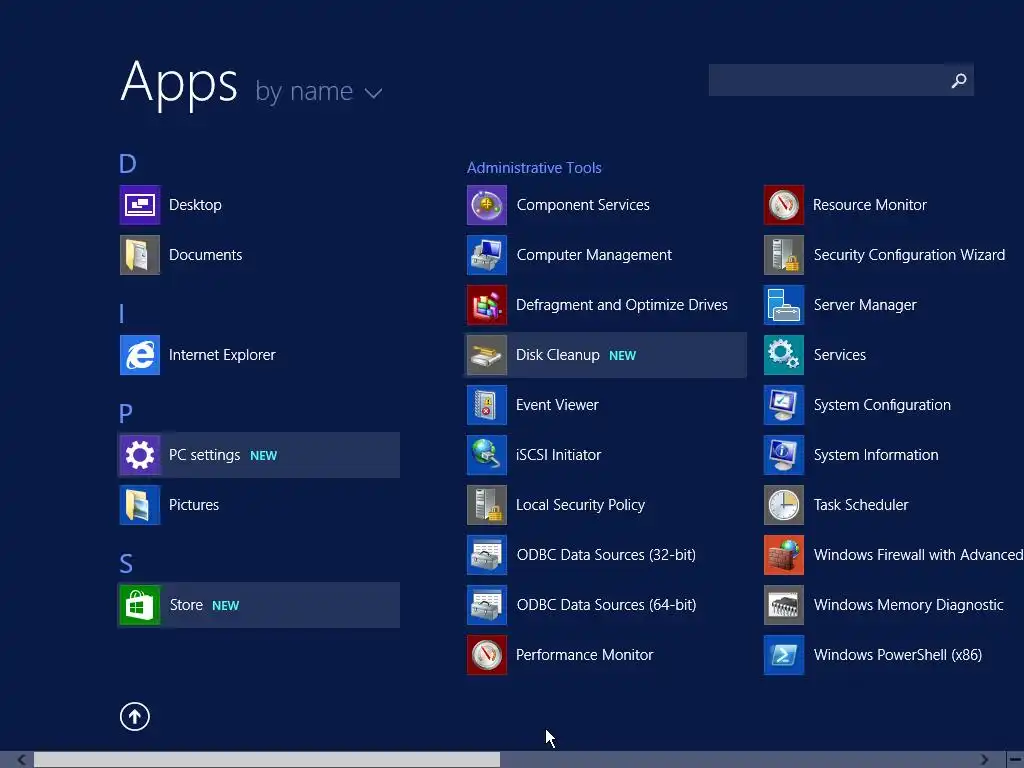Open System Information icon

(x=784, y=455)
